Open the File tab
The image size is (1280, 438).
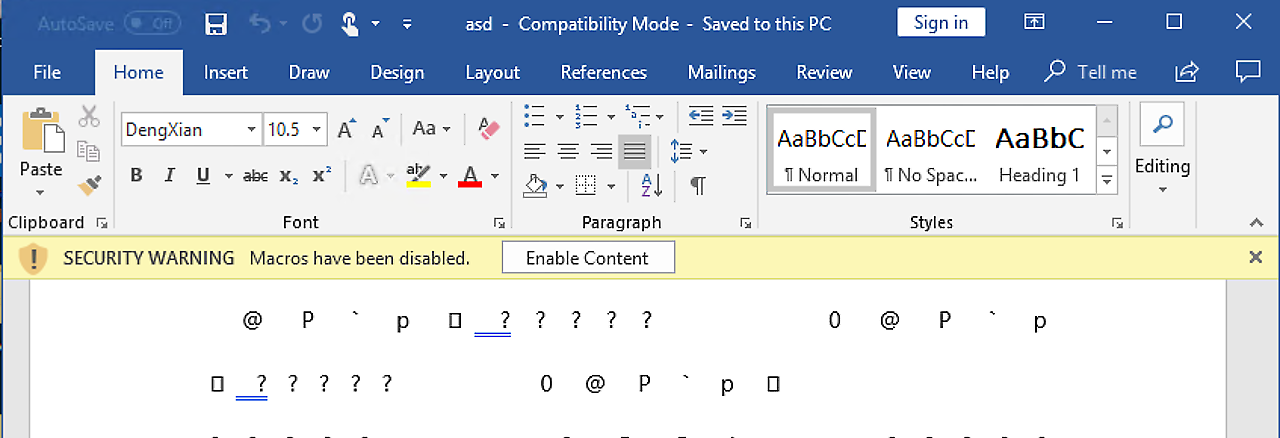[x=47, y=72]
